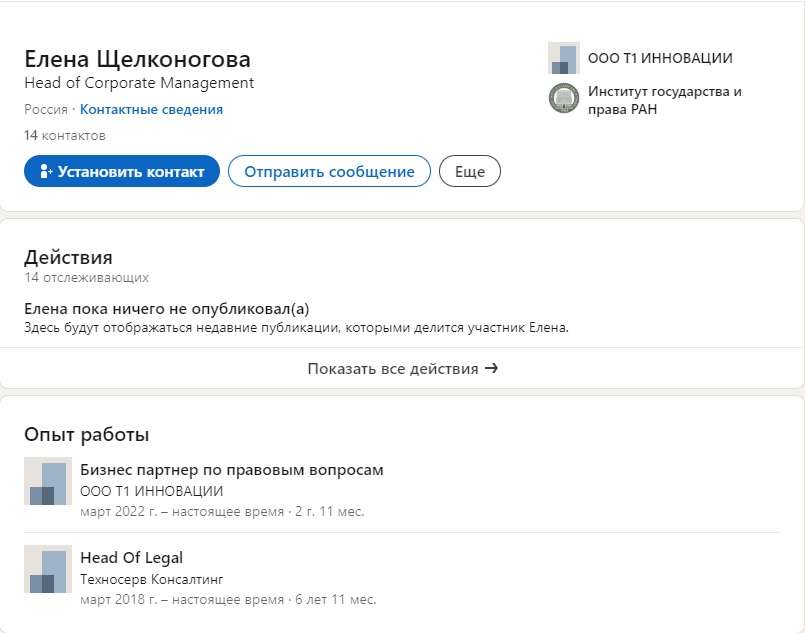The width and height of the screenshot is (805, 633).
Task: Select the Бизнес партнер по правовым вопросам title
Action: click(x=232, y=470)
